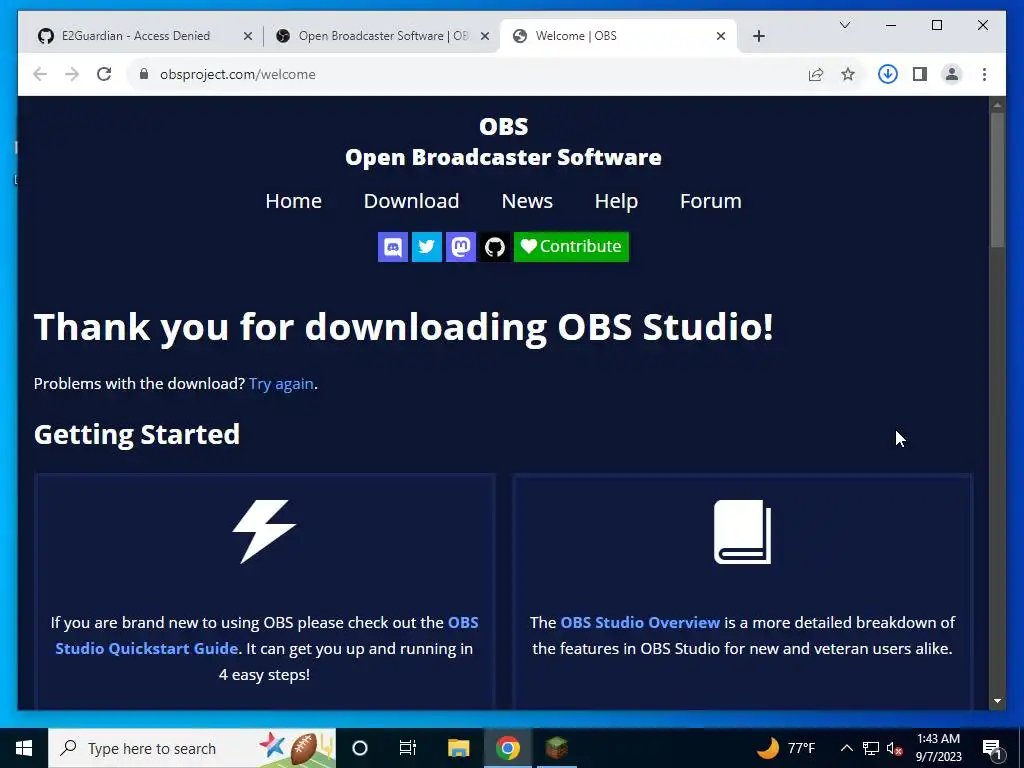Open the OBS Mastodon icon link
Image resolution: width=1024 pixels, height=768 pixels.
pos(460,247)
